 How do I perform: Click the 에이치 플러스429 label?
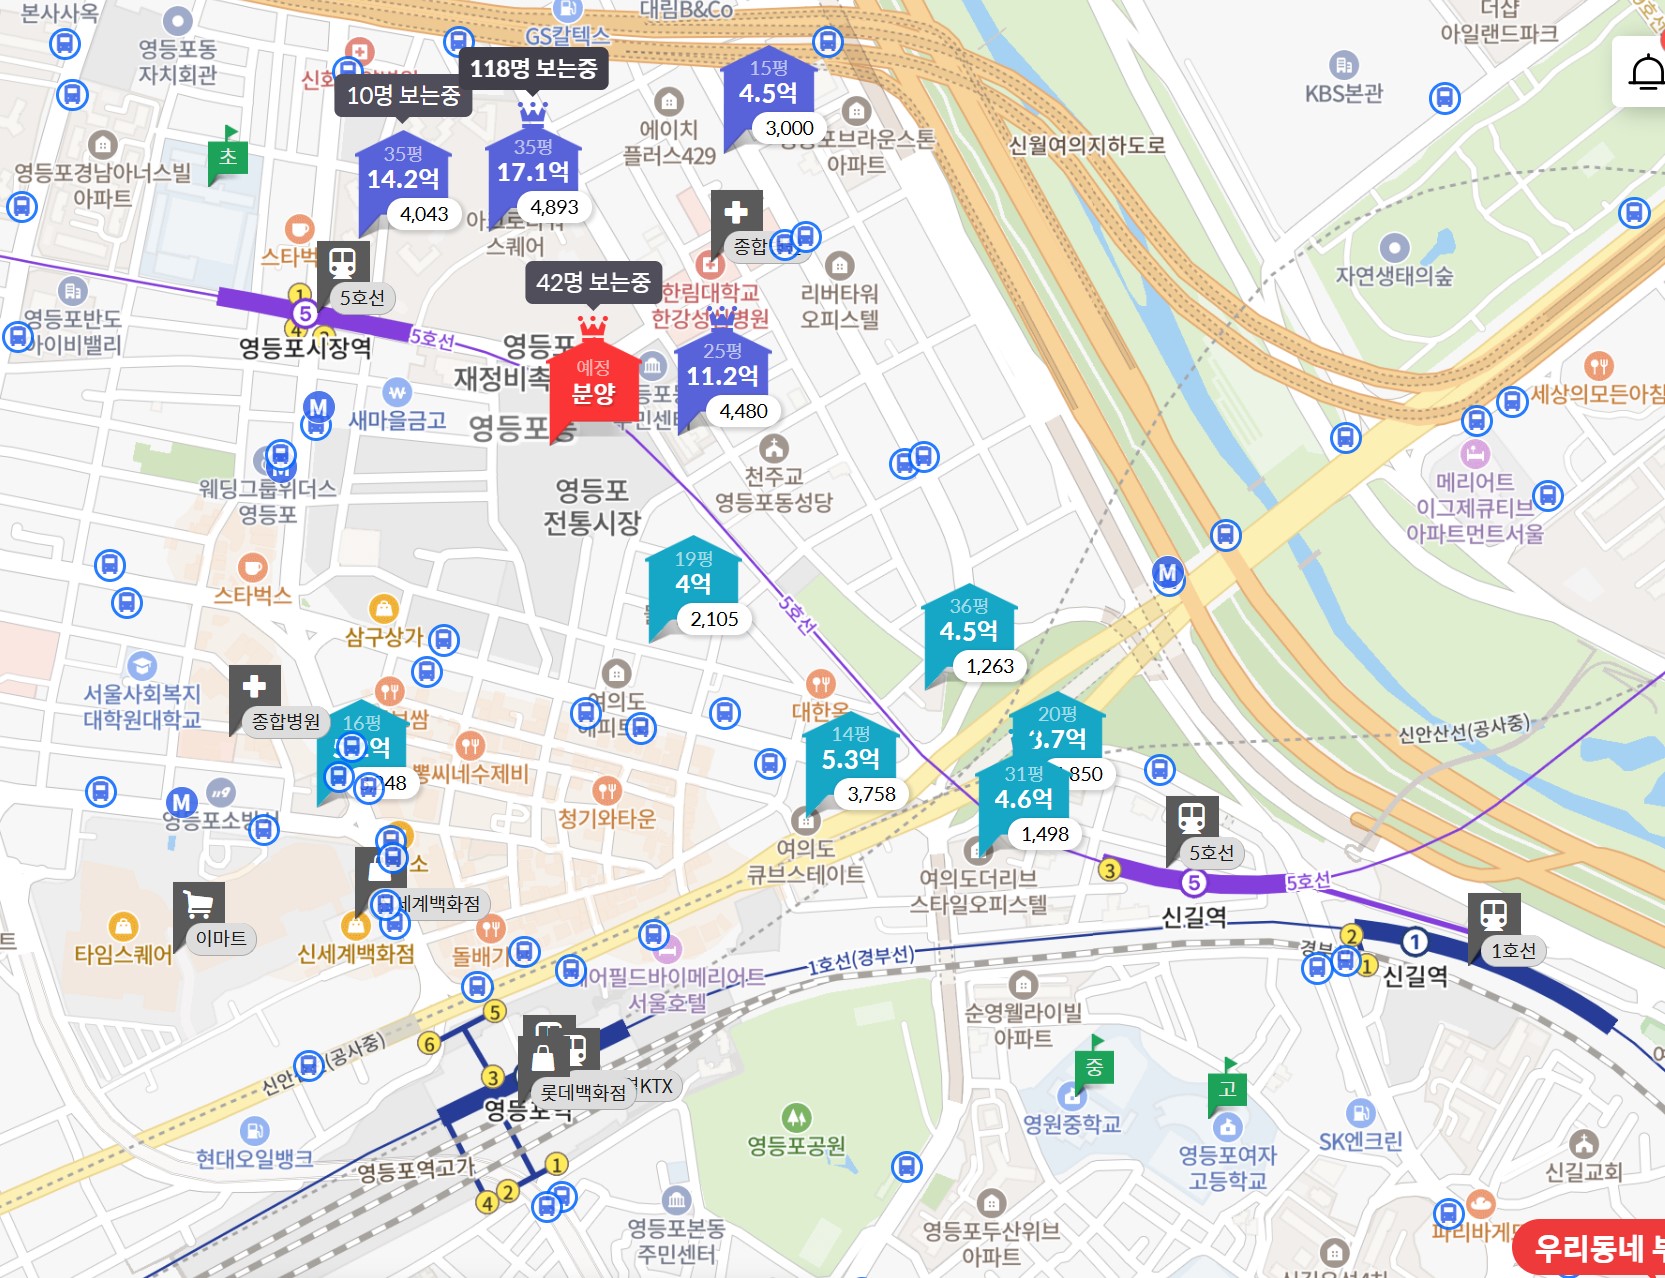[669, 142]
